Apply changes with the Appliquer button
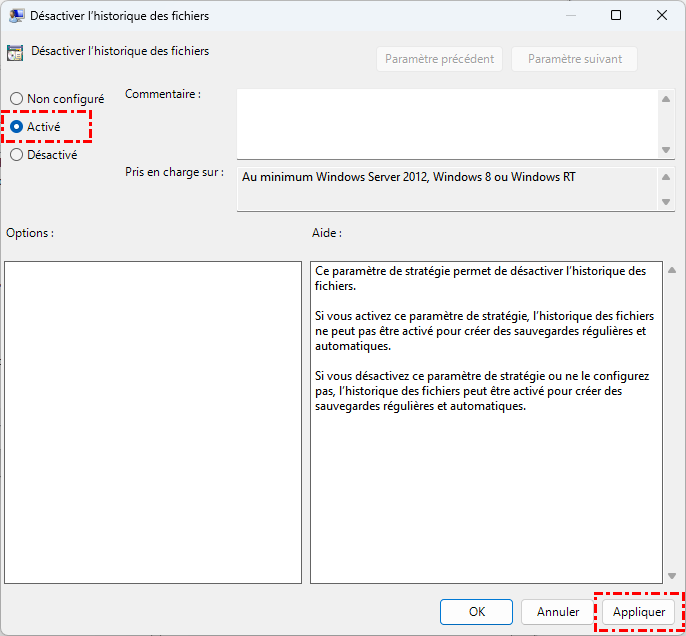 point(639,611)
